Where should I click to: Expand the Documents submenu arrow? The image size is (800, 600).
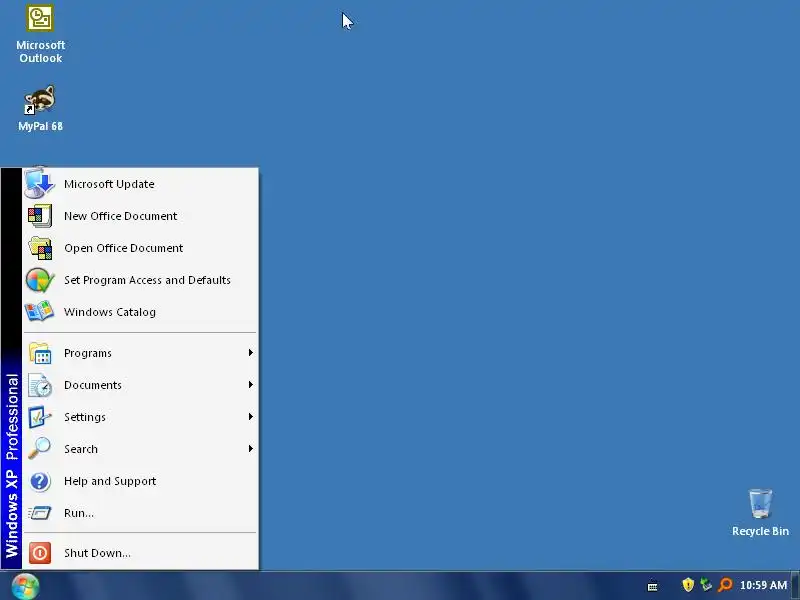coord(251,385)
